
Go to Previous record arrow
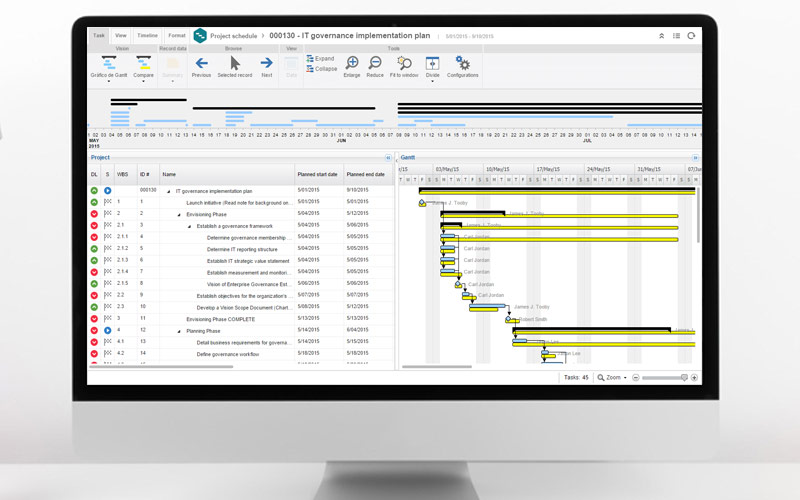[x=202, y=64]
